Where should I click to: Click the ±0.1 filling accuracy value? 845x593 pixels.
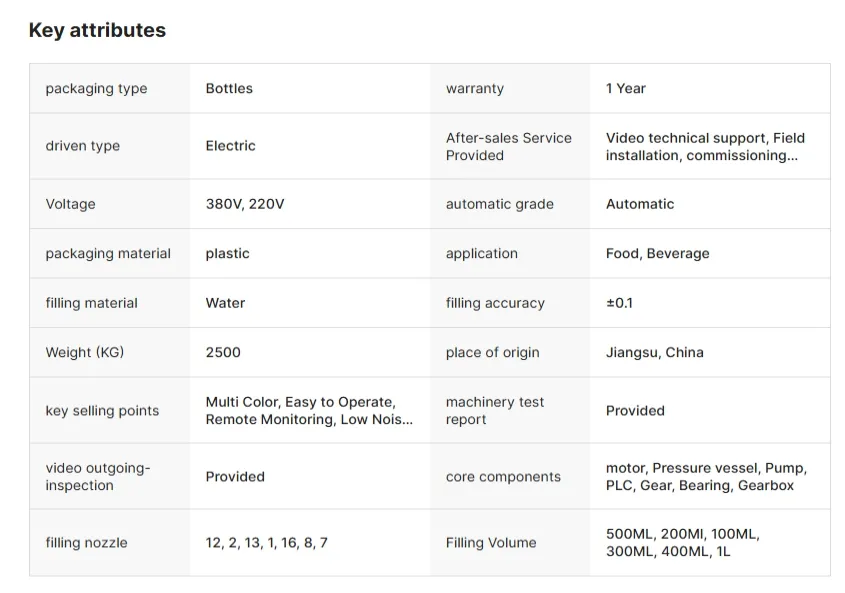[619, 303]
